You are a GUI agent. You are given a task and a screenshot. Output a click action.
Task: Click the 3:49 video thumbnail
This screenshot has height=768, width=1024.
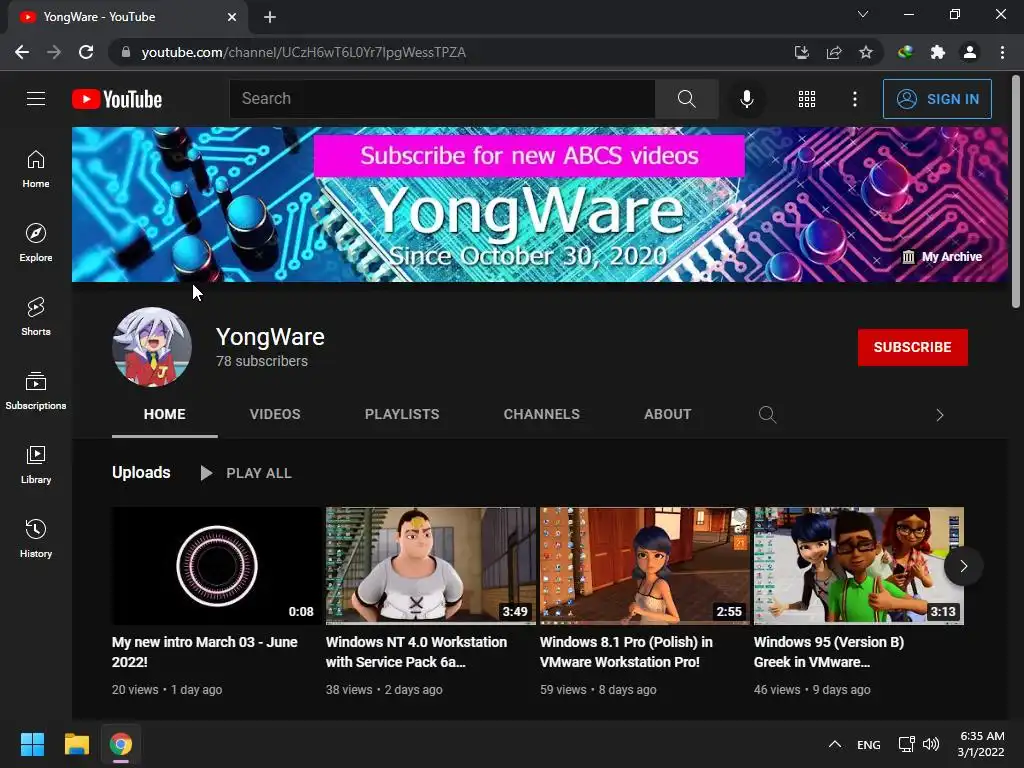click(431, 566)
